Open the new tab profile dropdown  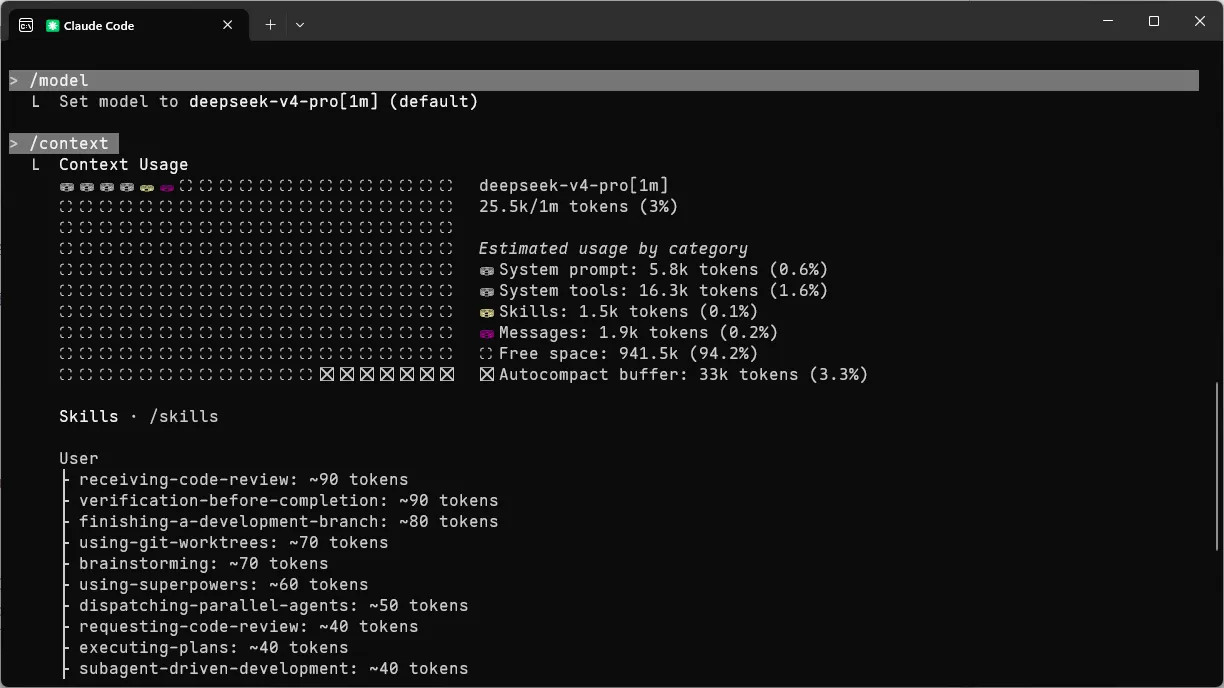pyautogui.click(x=299, y=25)
